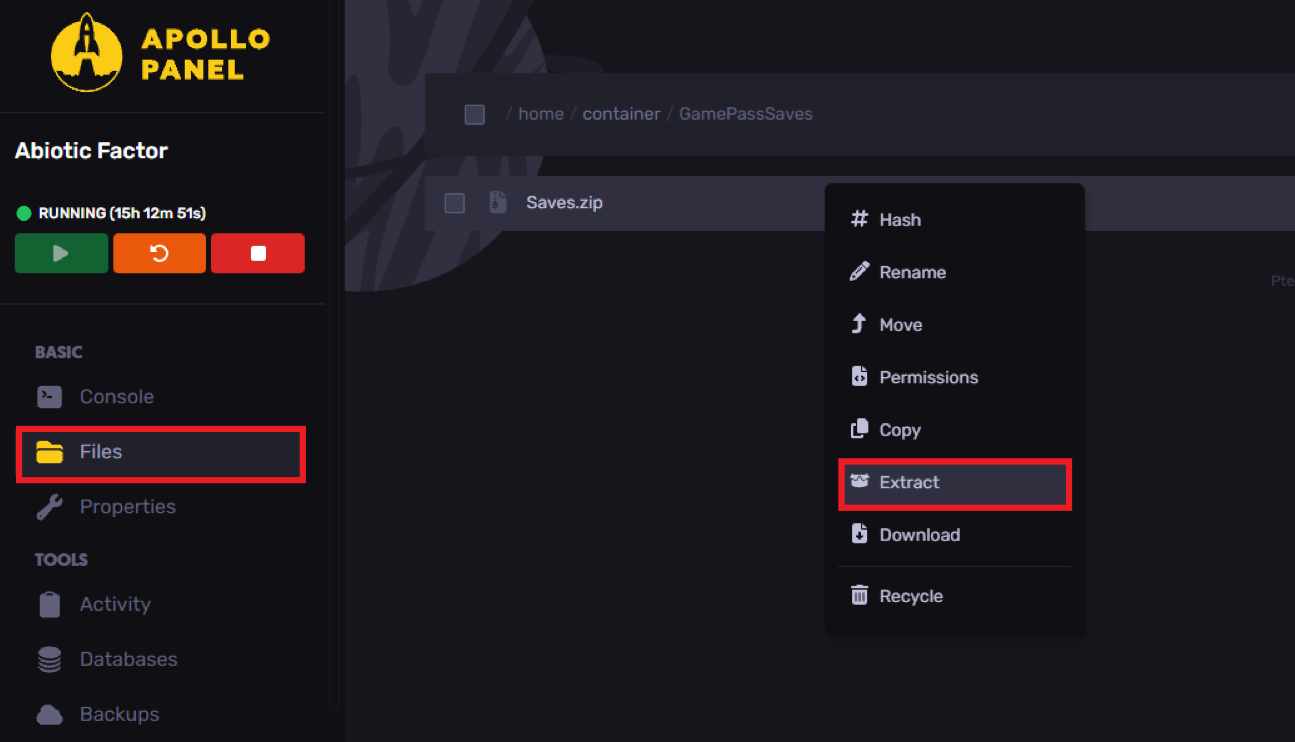1295x742 pixels.
Task: Choose Download from the context menu
Action: pos(919,535)
